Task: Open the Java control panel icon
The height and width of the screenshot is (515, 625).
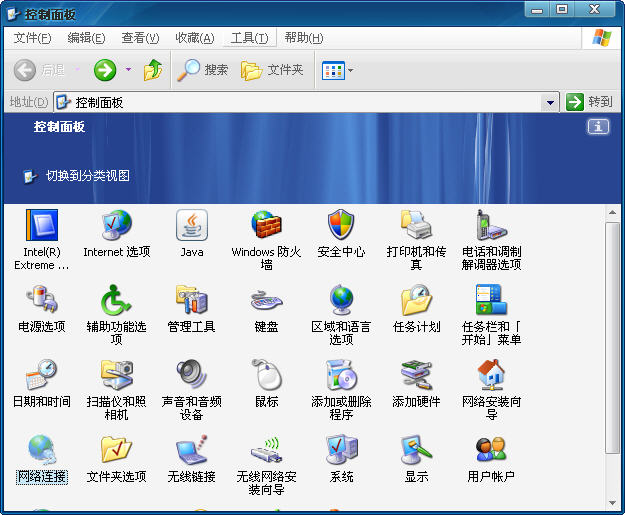Action: [x=192, y=226]
